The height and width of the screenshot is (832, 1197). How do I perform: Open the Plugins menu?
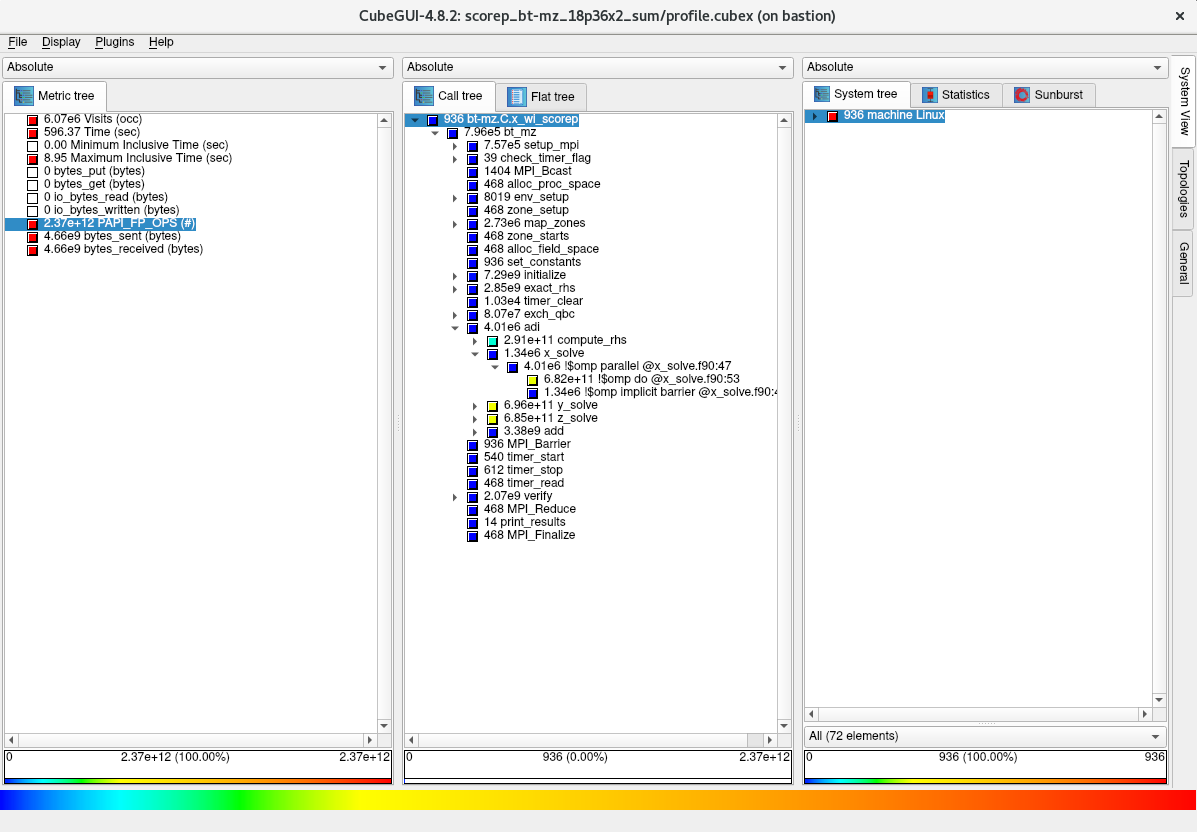pyautogui.click(x=114, y=42)
